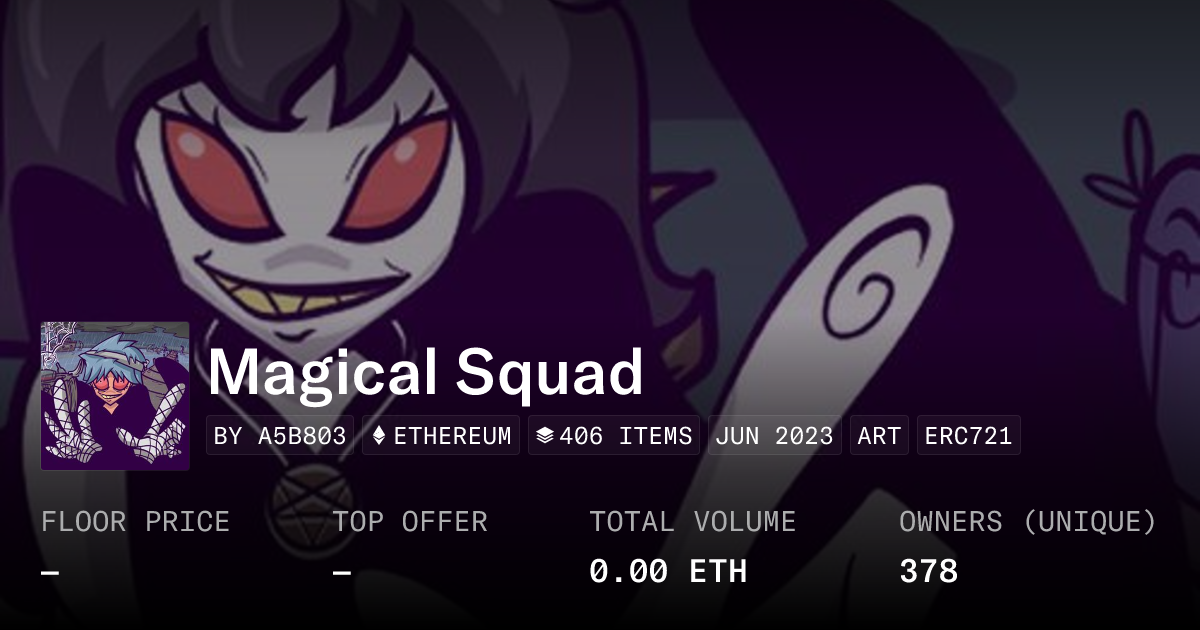Screen dimensions: 1200x630
Task: Click the ERC721 token standard tag
Action: coord(968,436)
